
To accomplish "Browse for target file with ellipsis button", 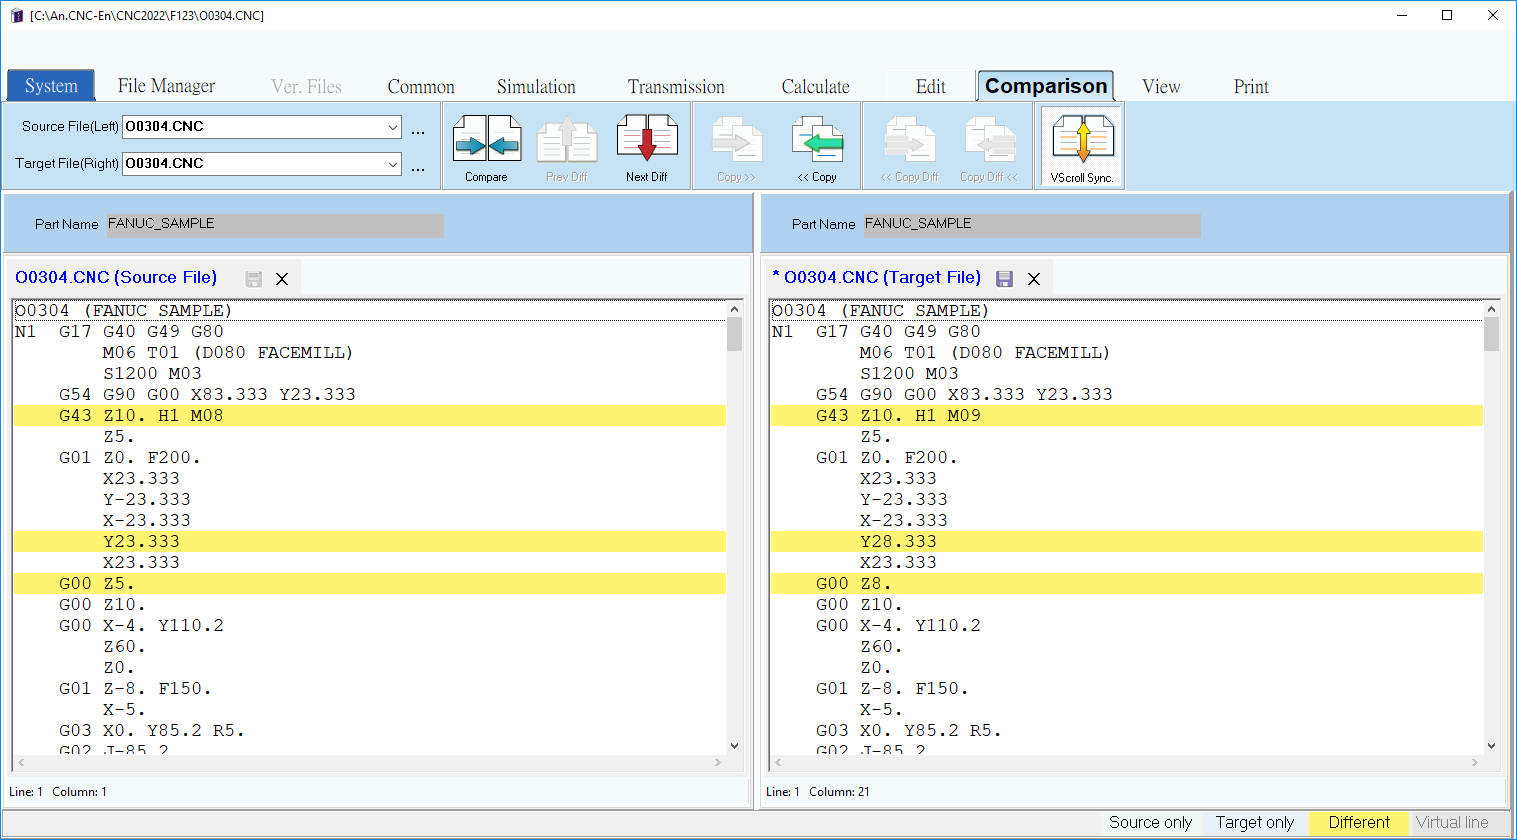I will [x=418, y=167].
